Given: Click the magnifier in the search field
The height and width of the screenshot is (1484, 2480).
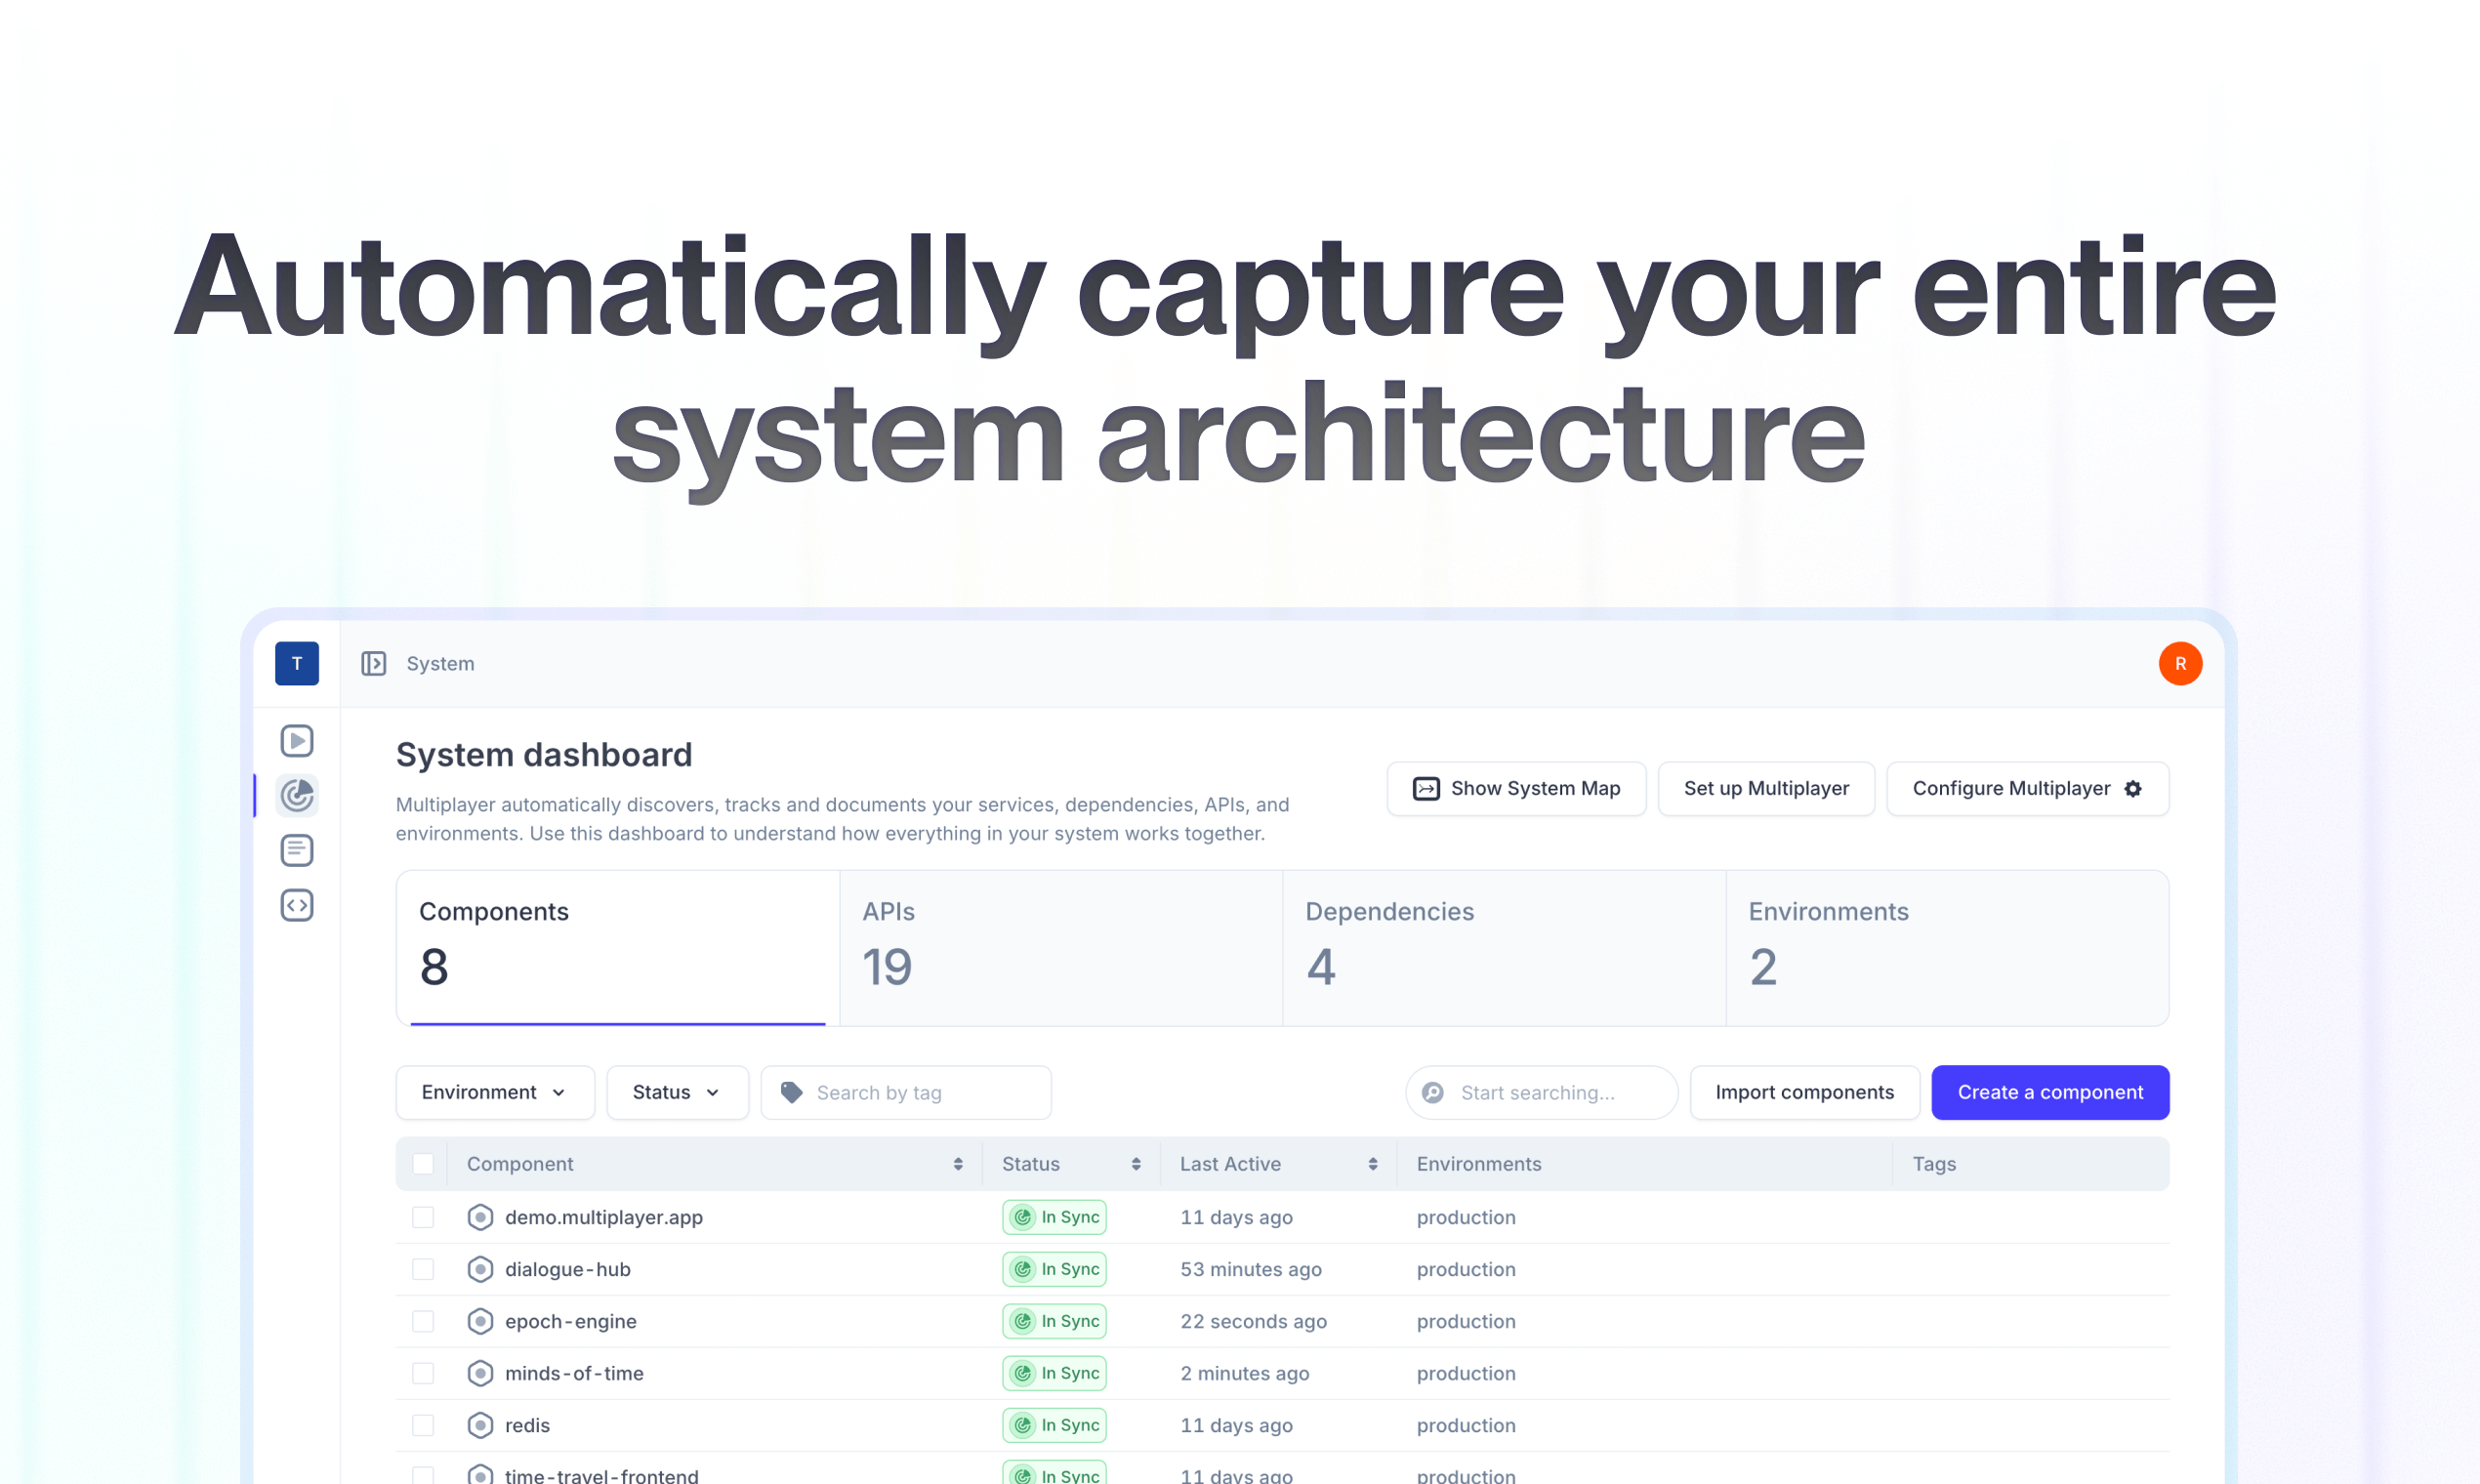Looking at the screenshot, I should [x=1432, y=1092].
